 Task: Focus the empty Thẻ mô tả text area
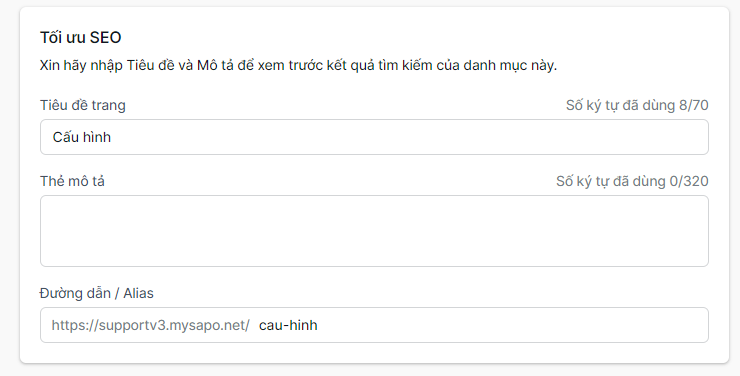tap(374, 231)
